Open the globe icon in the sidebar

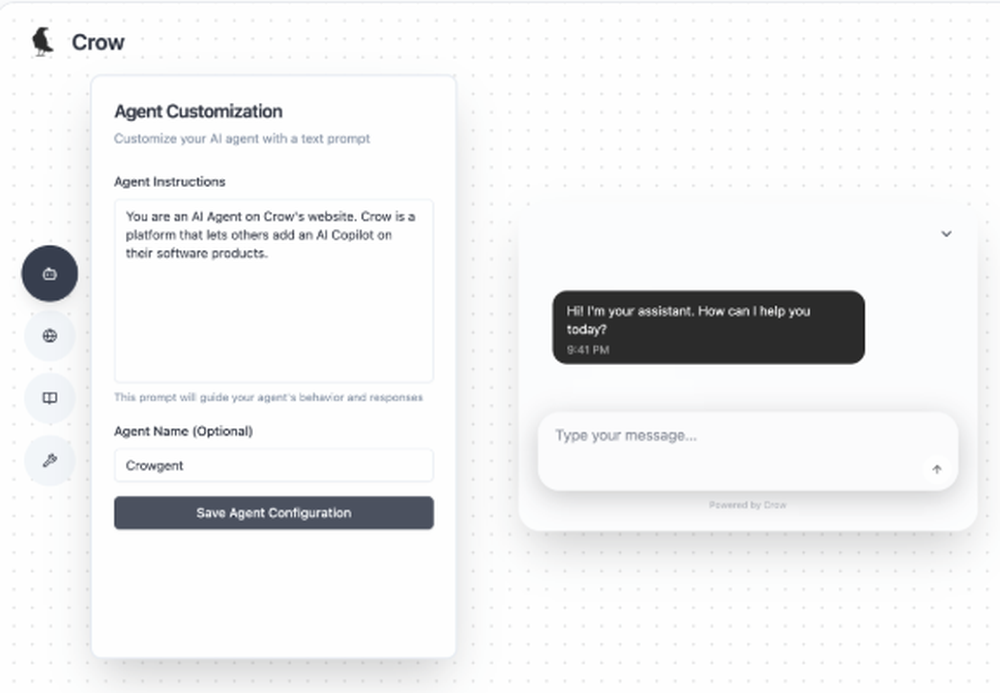49,336
